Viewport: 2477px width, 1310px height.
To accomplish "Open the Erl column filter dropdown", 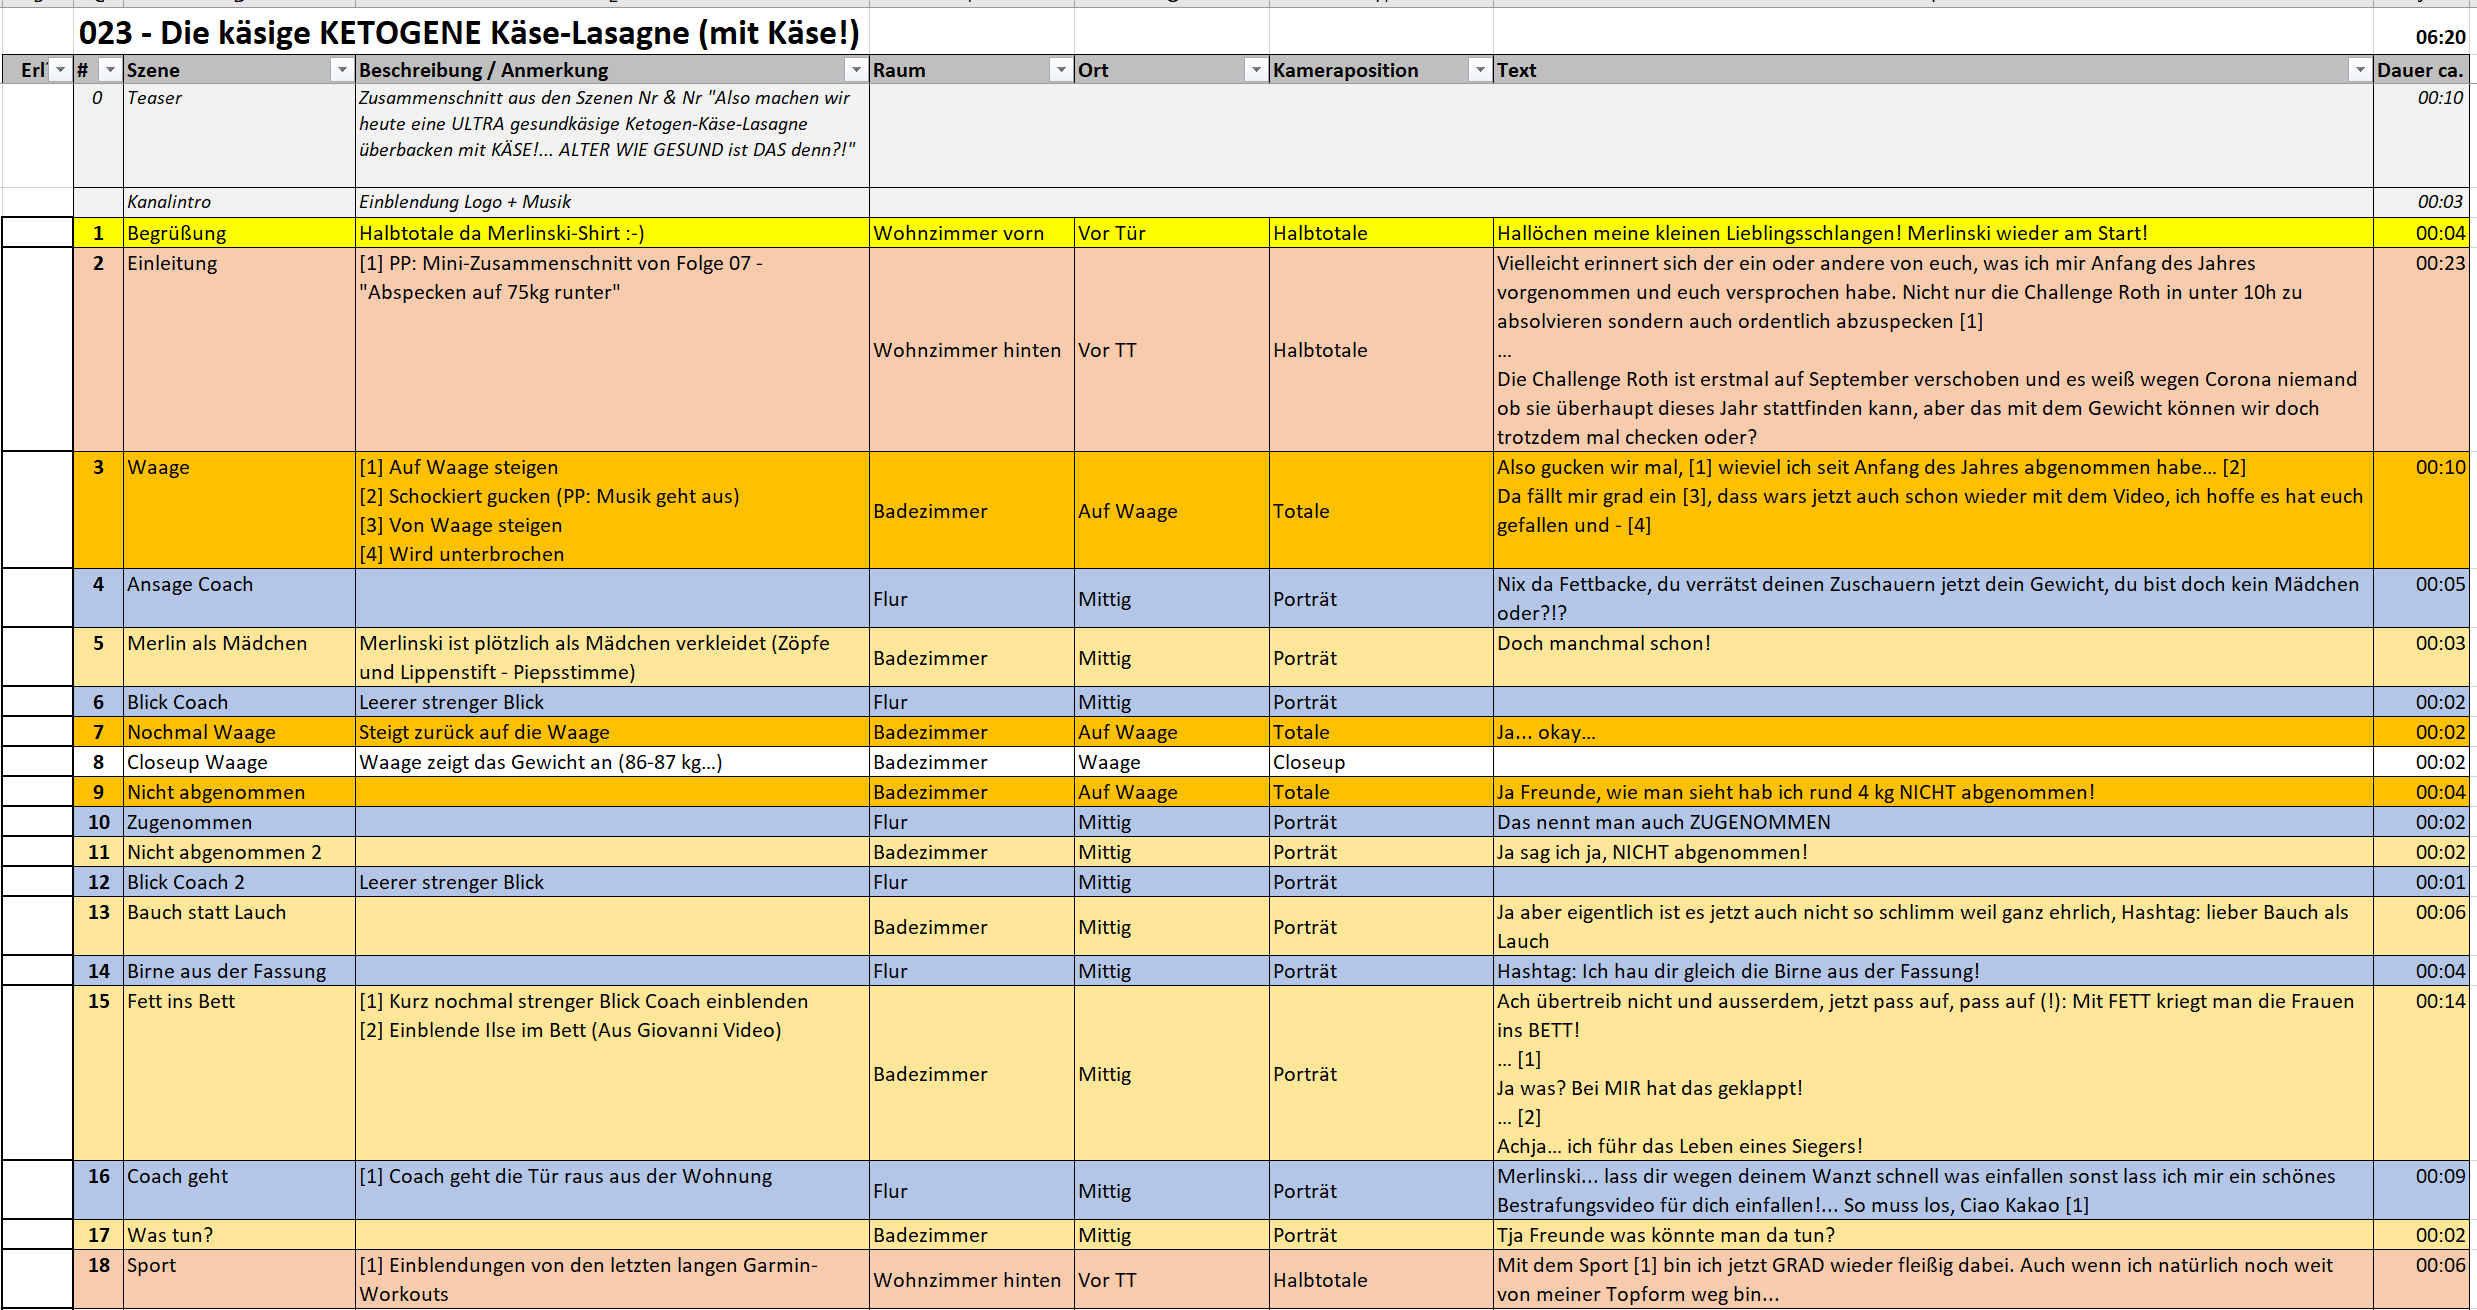I will [60, 70].
